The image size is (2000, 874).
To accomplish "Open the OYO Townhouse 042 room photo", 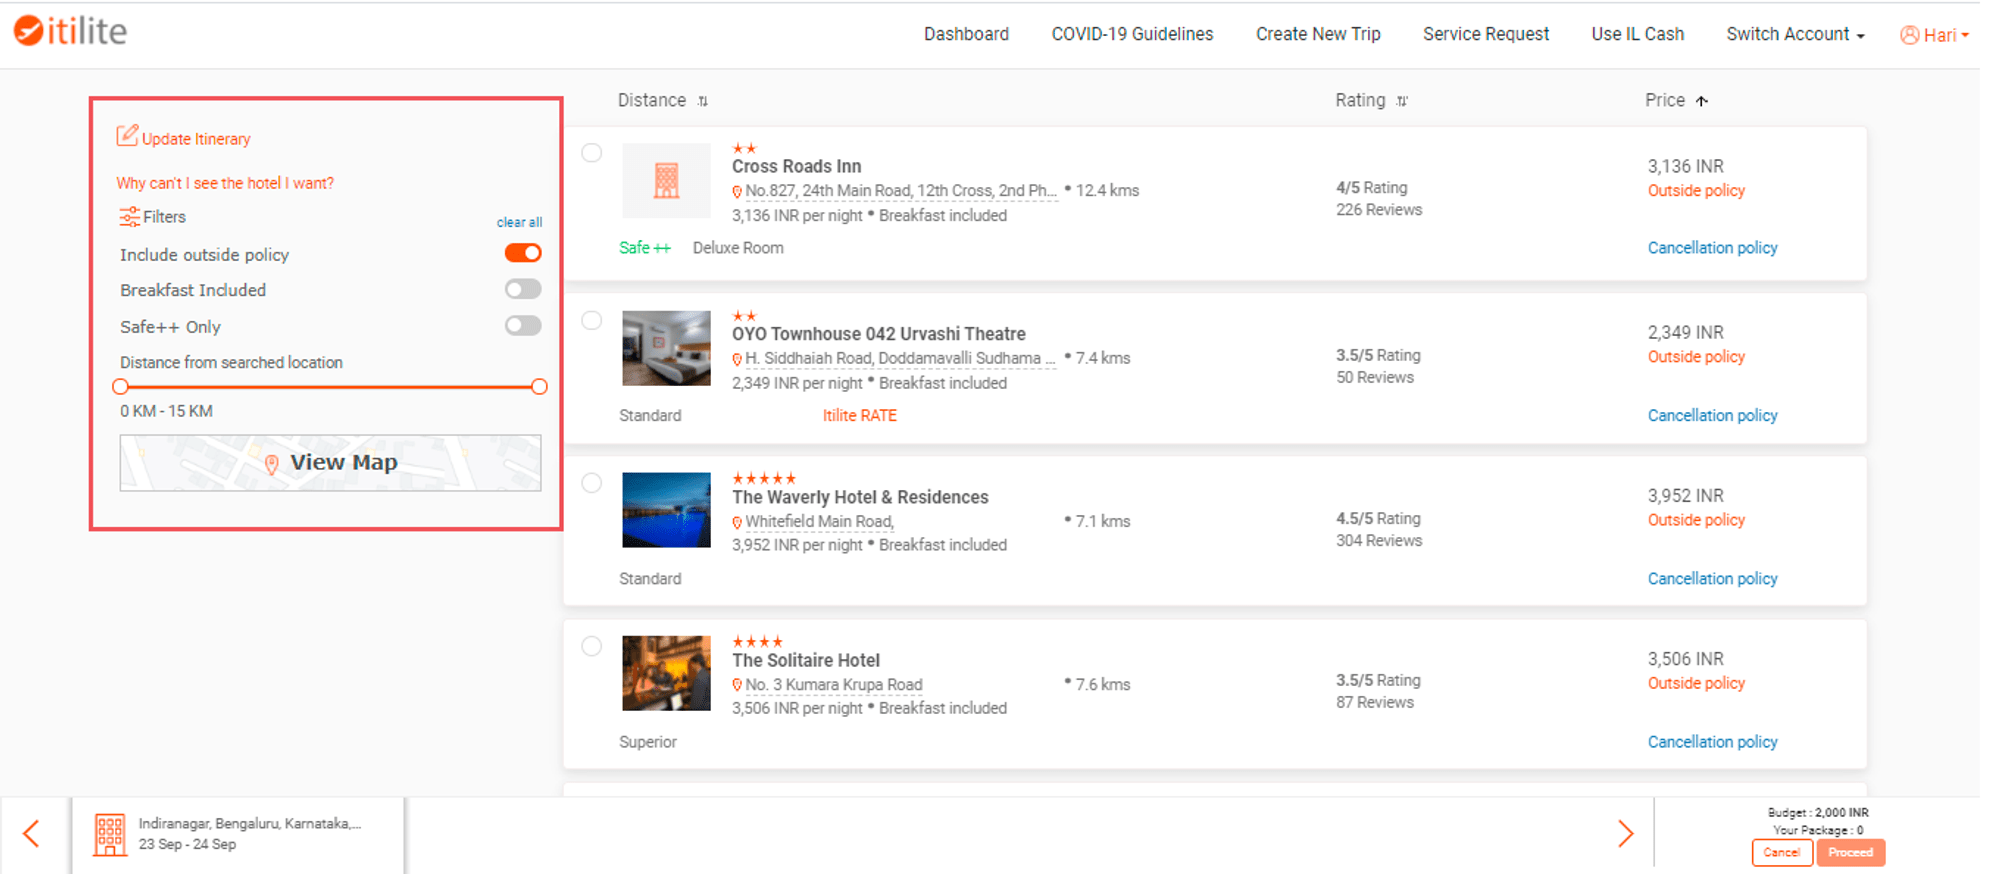I will pos(666,348).
